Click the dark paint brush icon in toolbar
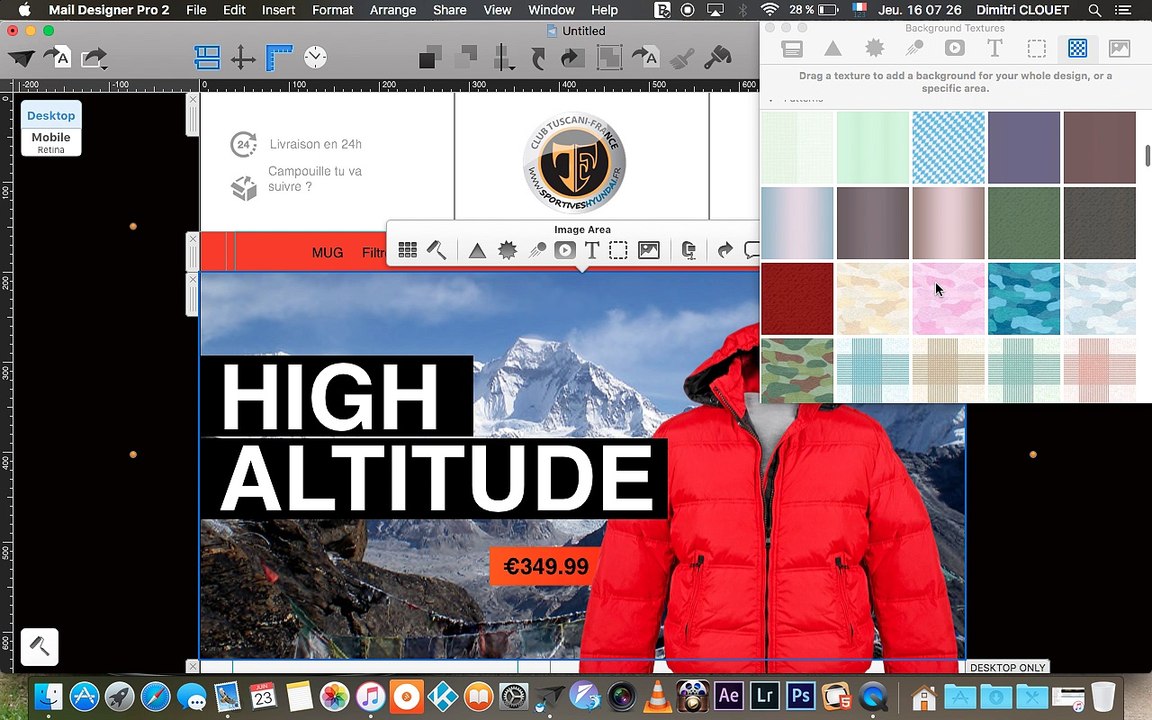Image resolution: width=1152 pixels, height=720 pixels. click(x=717, y=57)
